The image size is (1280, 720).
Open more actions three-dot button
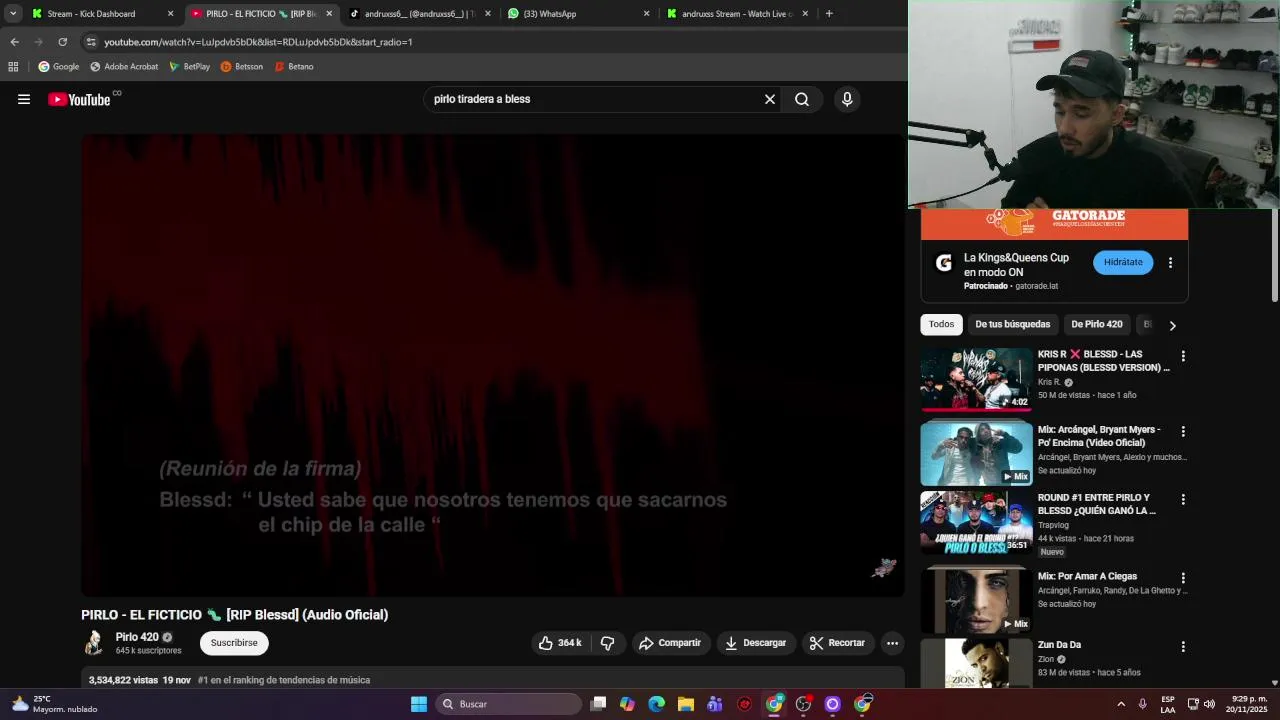click(893, 643)
